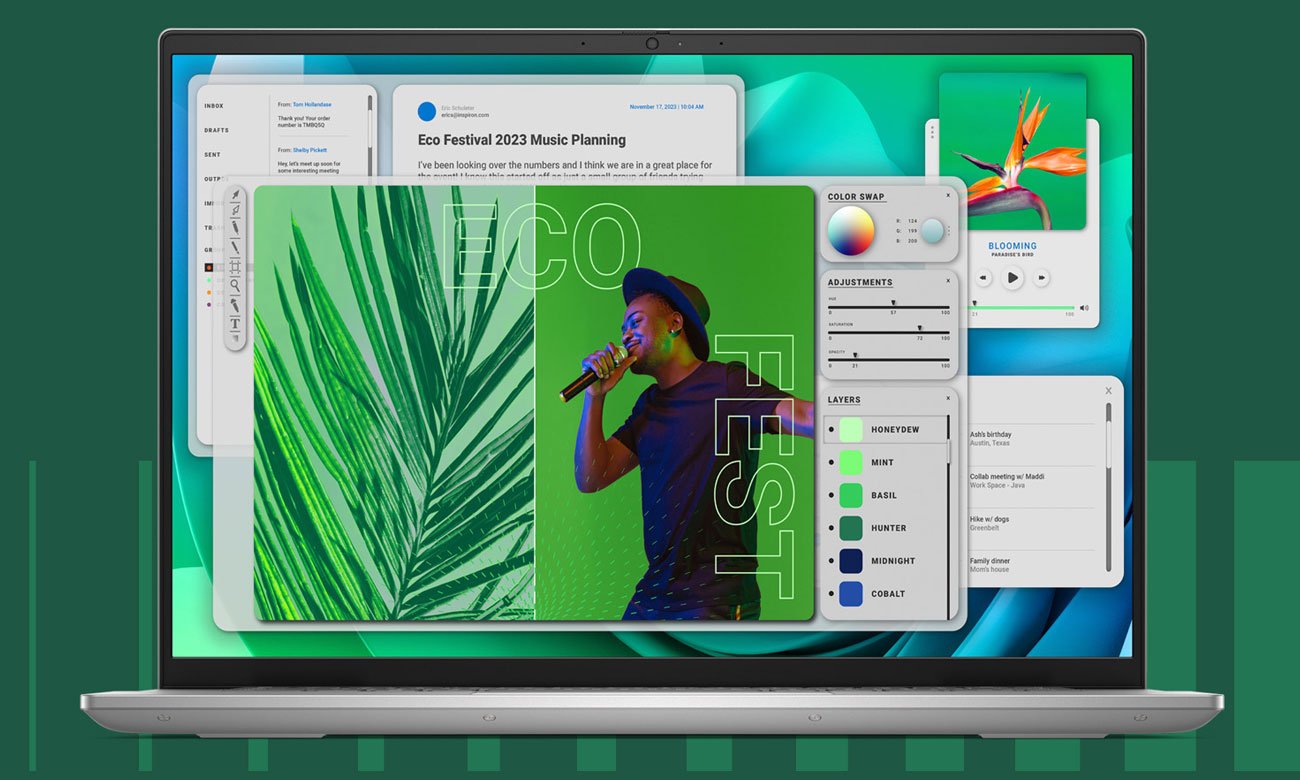Toggle the Mint layer visibility dot
The image size is (1300, 780).
pyautogui.click(x=831, y=462)
